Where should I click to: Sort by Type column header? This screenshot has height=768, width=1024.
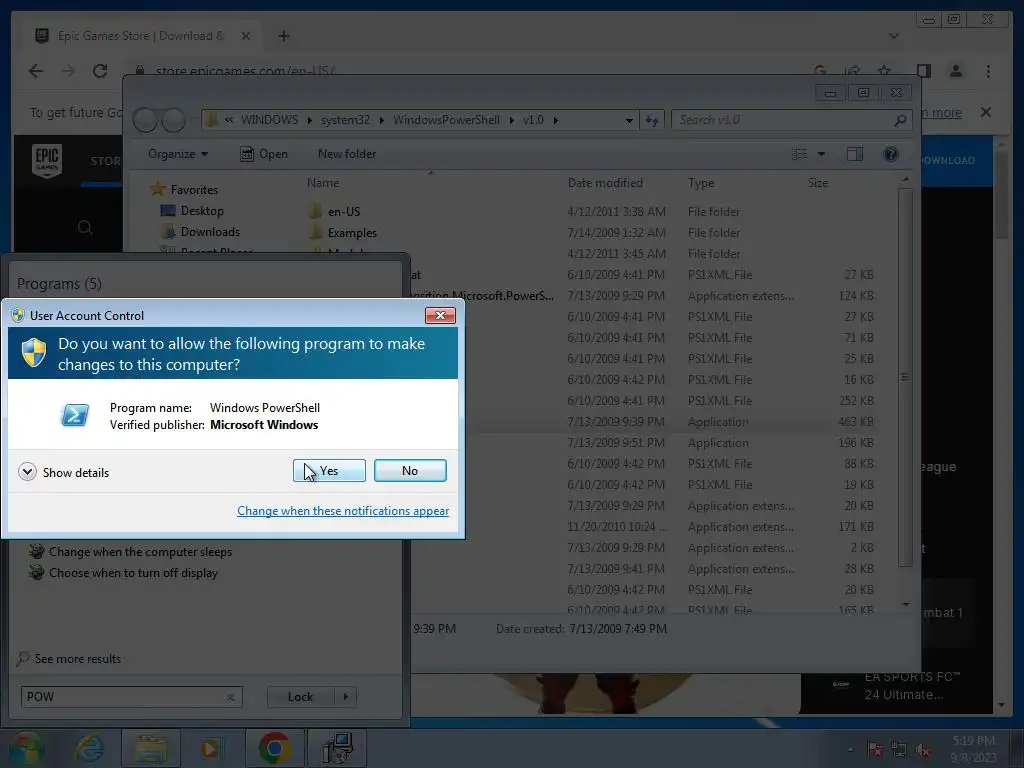coord(701,183)
